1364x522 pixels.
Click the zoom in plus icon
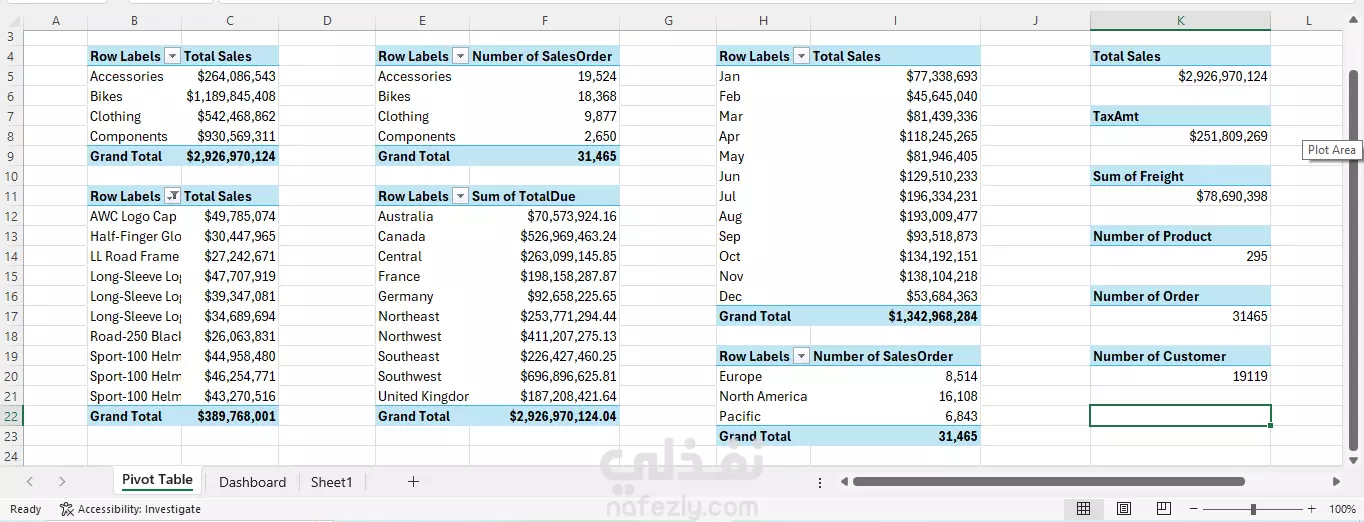[x=1312, y=509]
